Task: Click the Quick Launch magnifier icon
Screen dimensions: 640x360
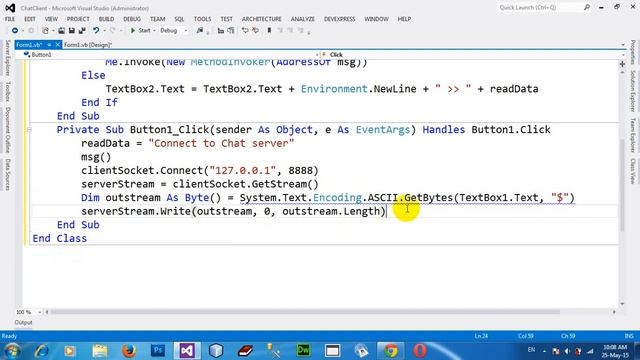Action: 587,7
